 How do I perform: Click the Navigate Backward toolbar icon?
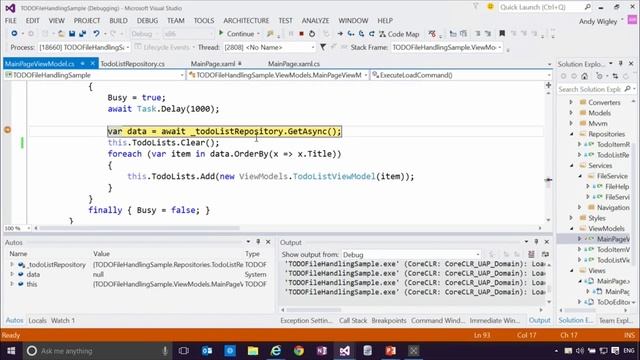14,33
